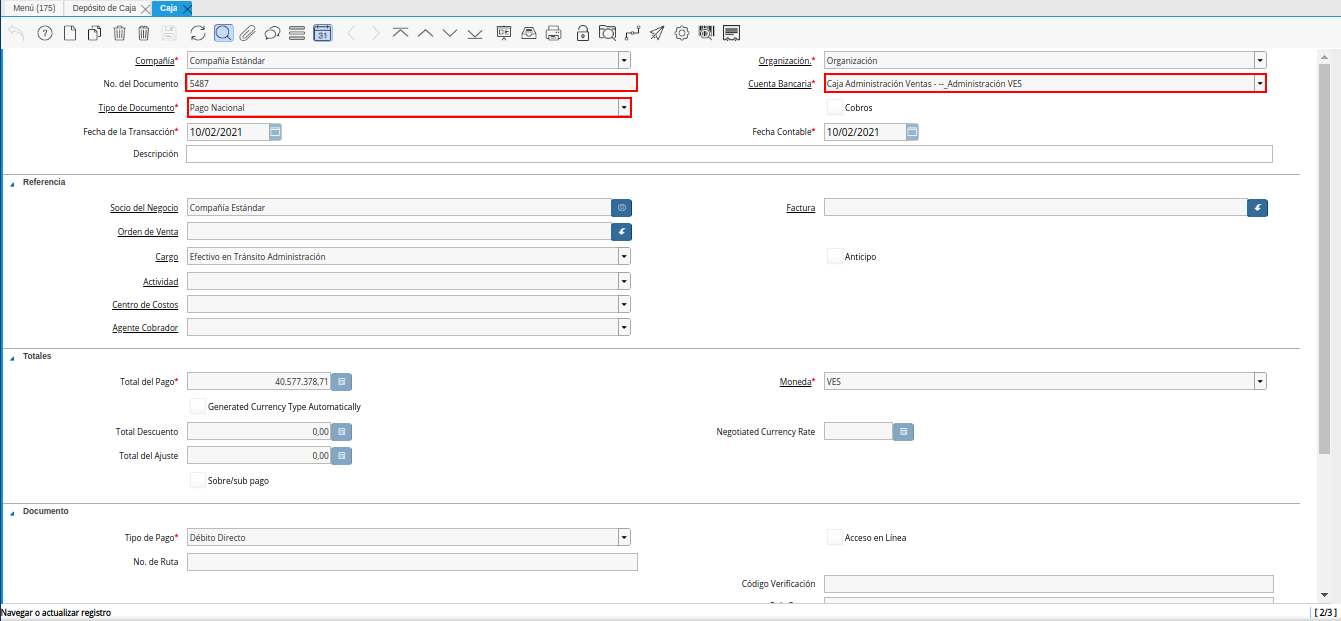Open the Menú (175) tab
This screenshot has height=621, width=1341.
[34, 8]
